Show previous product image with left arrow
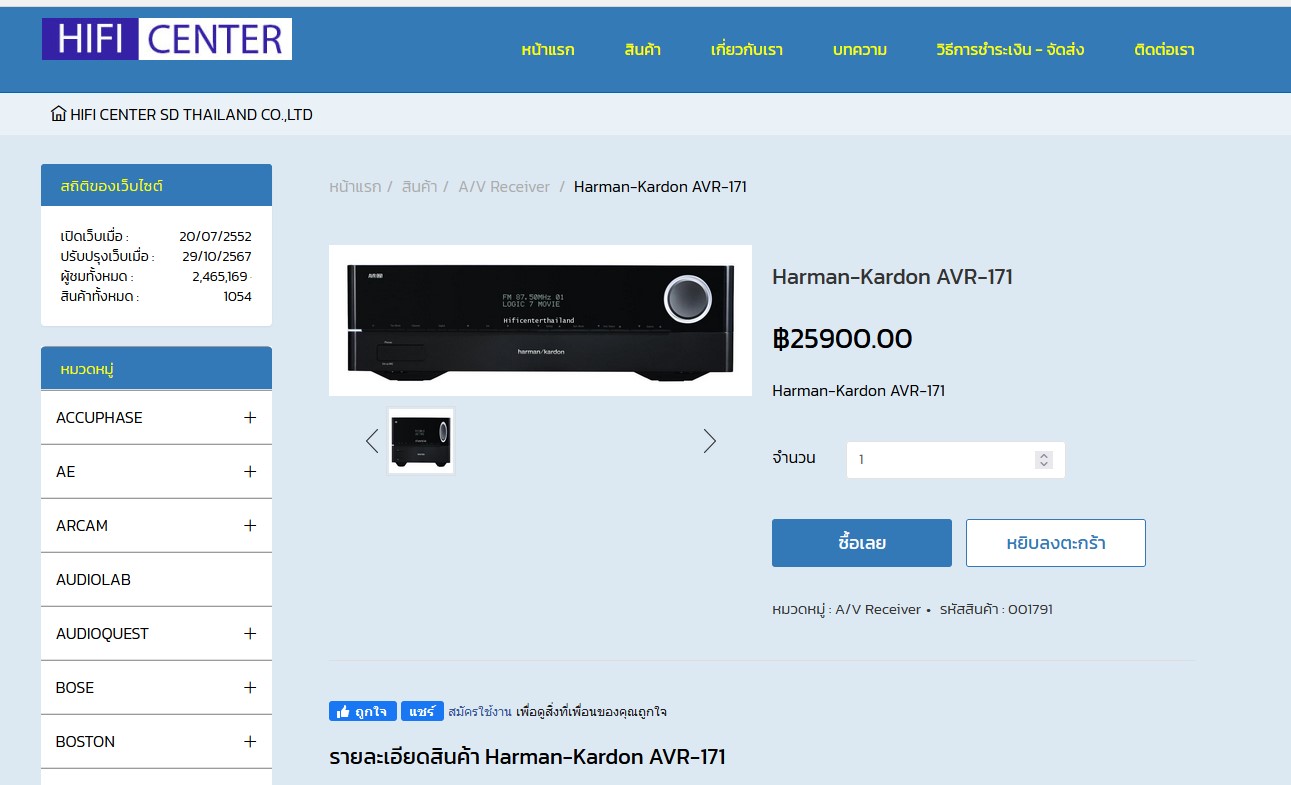This screenshot has width=1291, height=785. point(372,441)
